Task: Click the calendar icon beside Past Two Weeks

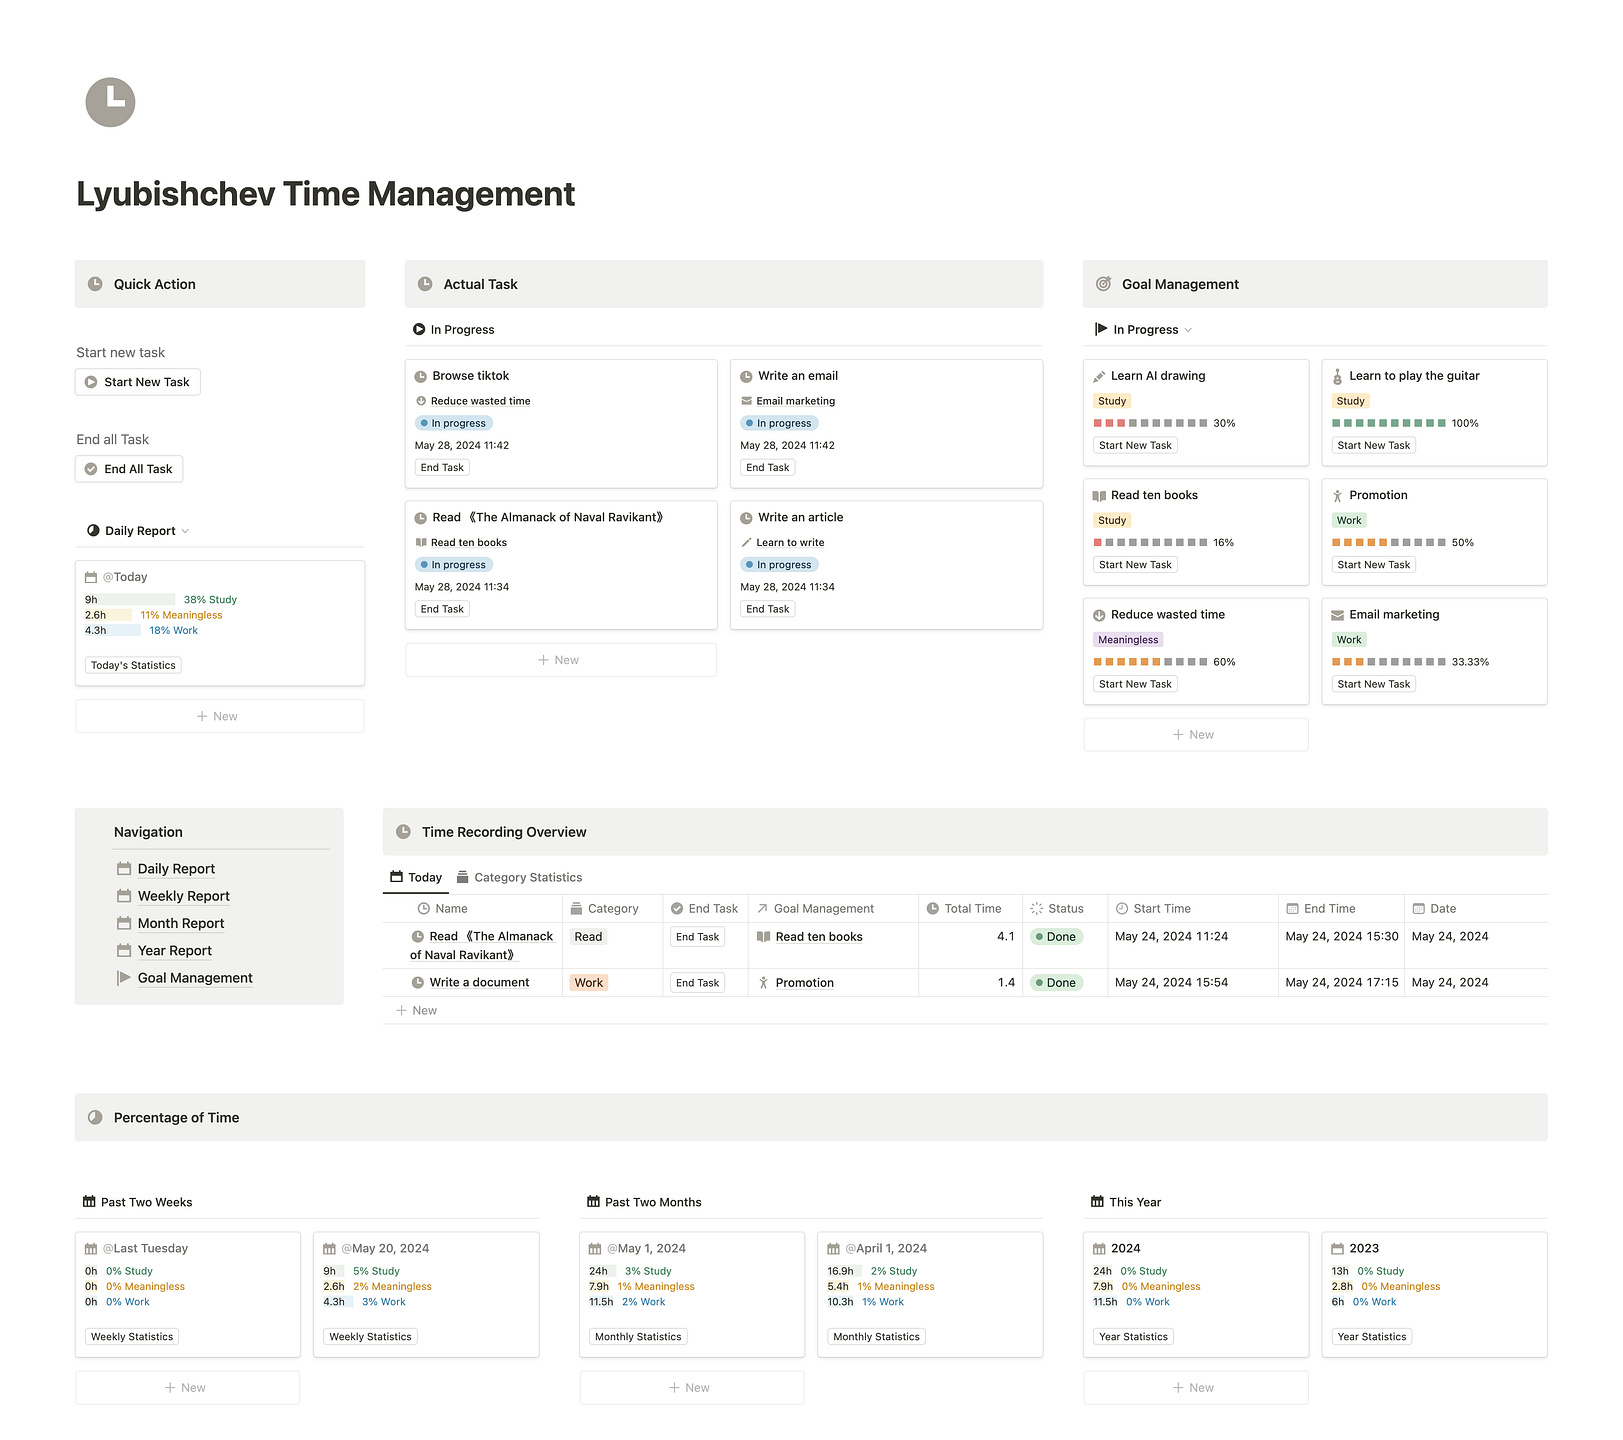Action: [89, 1202]
